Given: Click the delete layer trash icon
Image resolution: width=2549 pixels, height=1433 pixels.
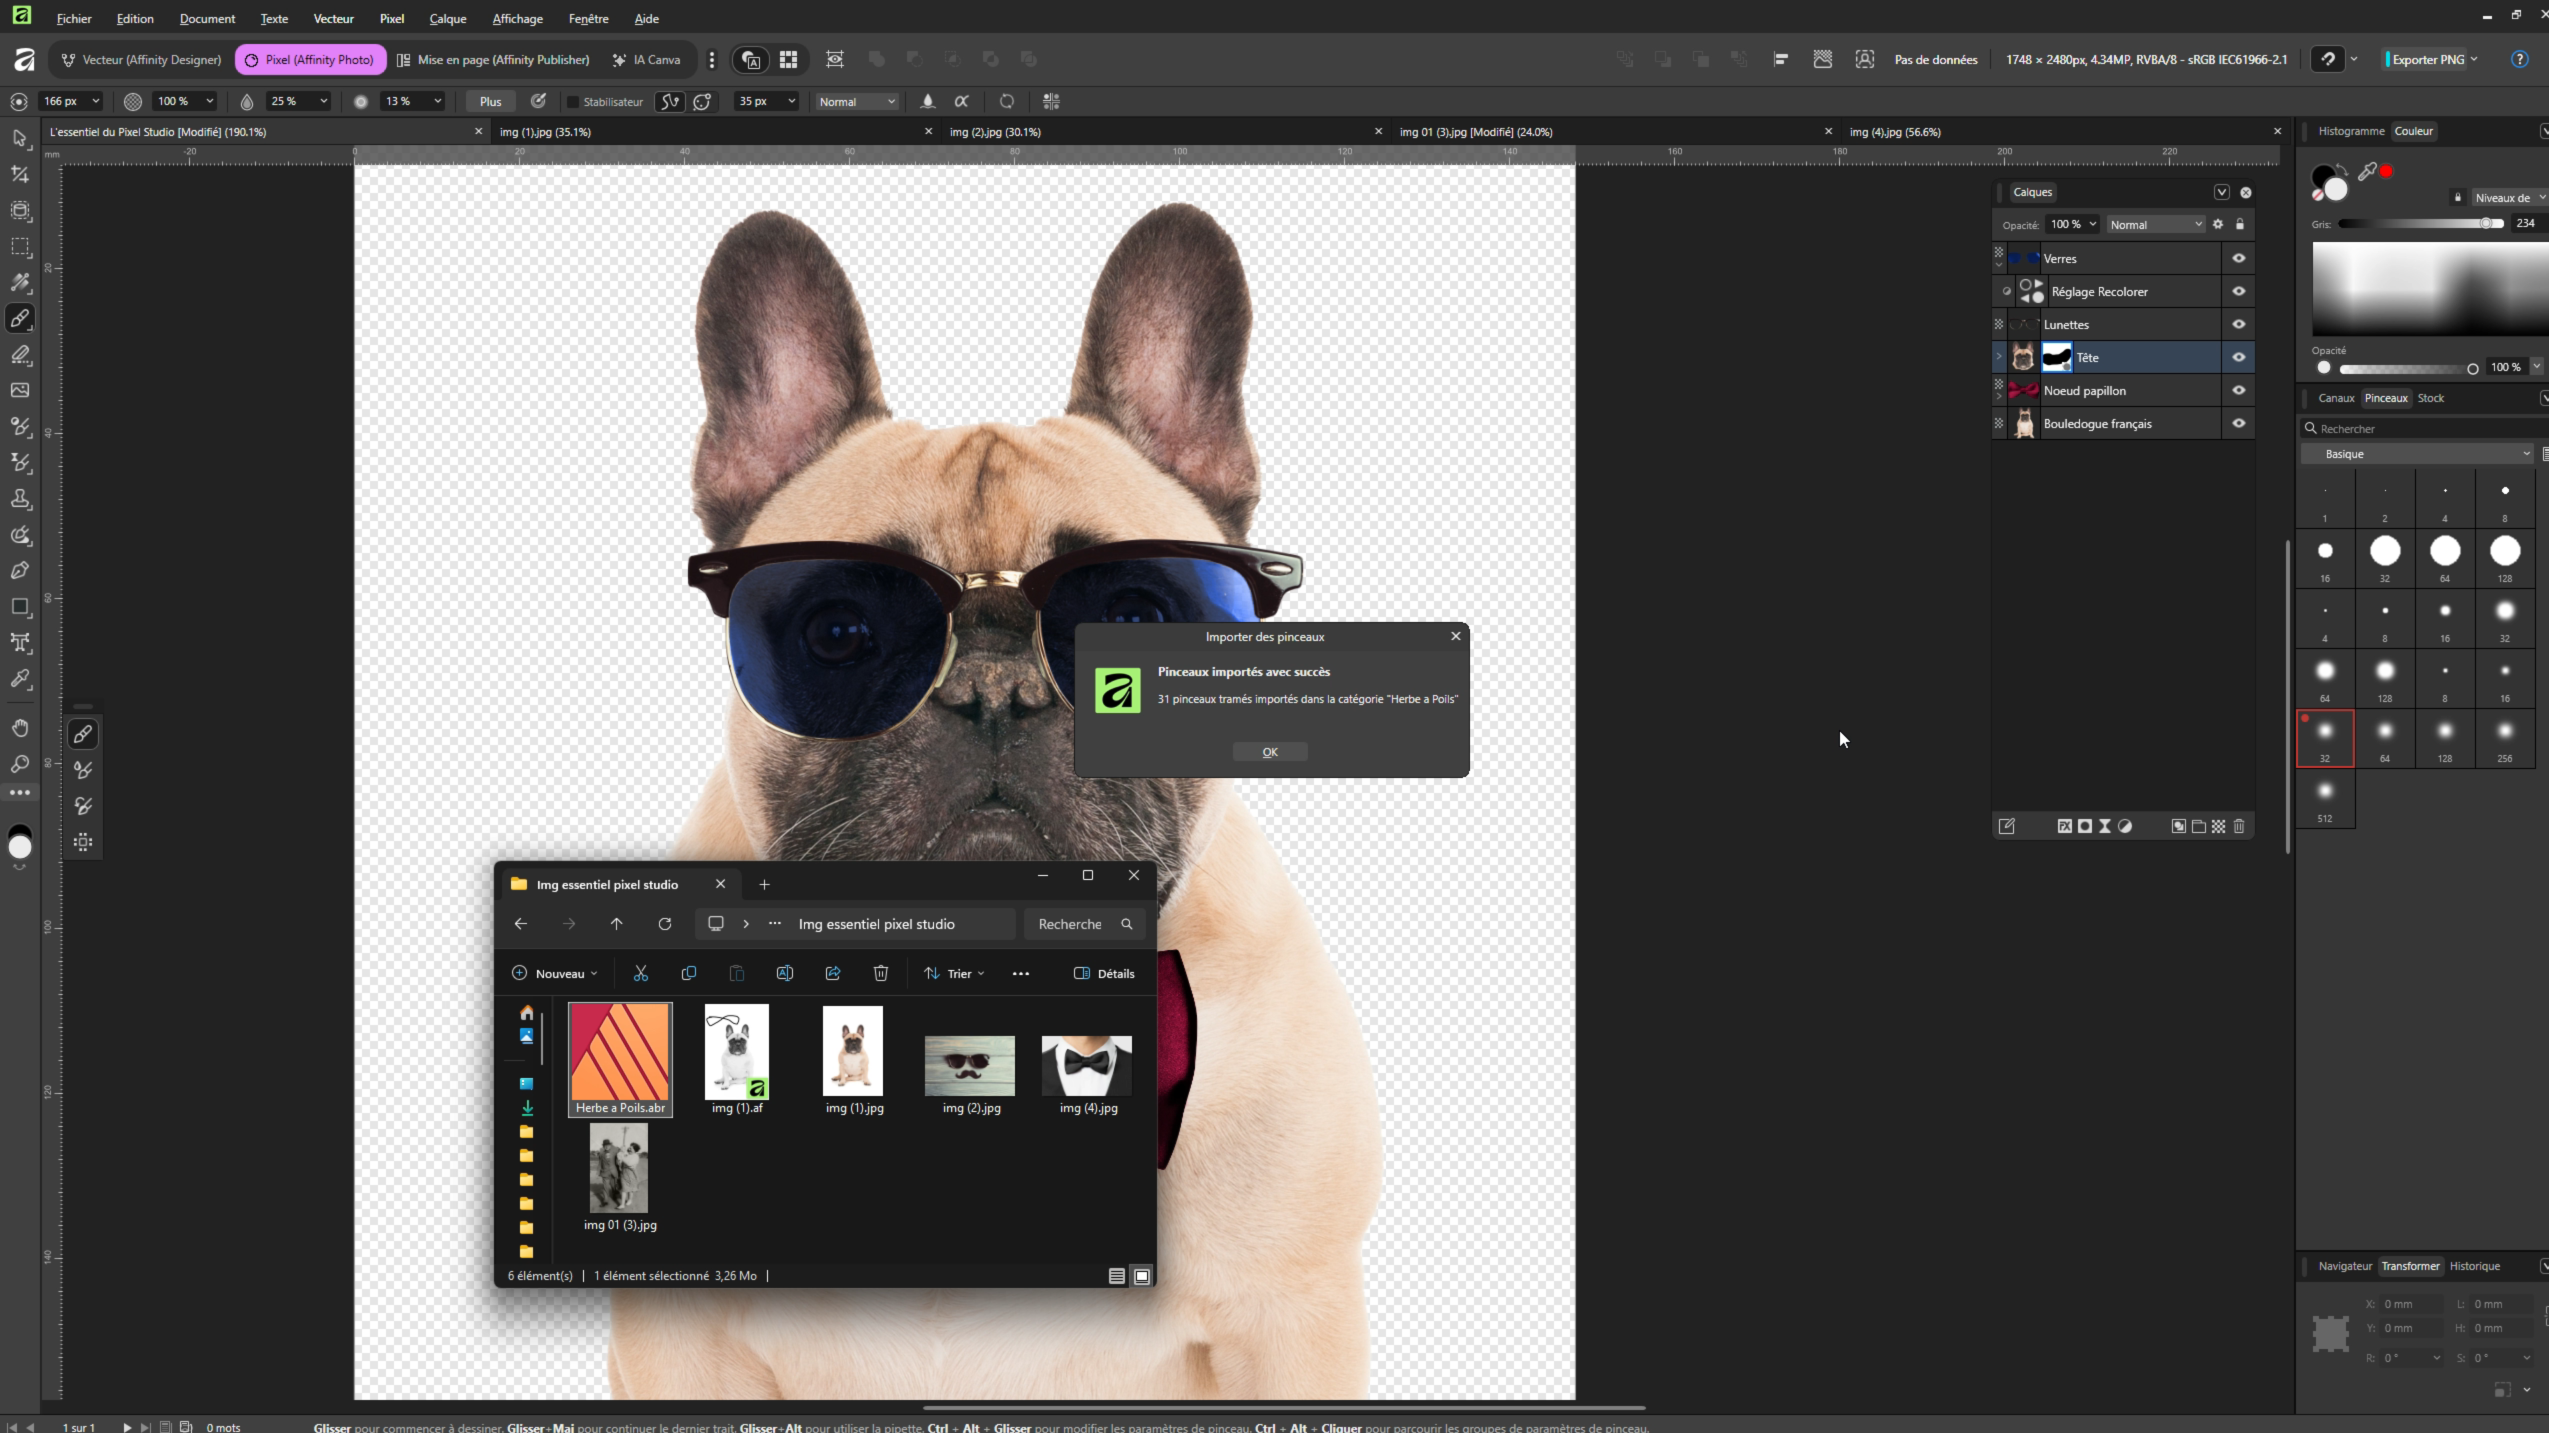Looking at the screenshot, I should [x=2239, y=826].
